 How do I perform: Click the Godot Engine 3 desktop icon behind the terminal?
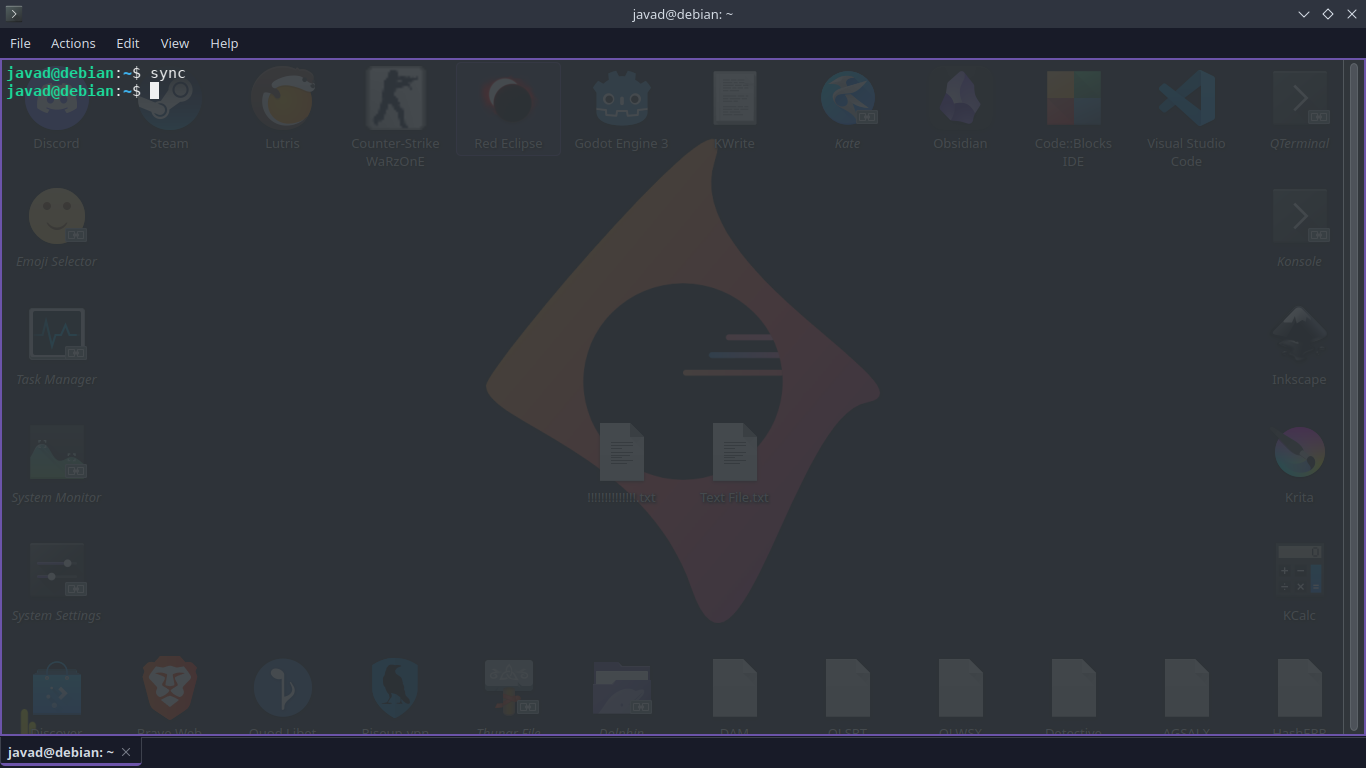[x=621, y=98]
